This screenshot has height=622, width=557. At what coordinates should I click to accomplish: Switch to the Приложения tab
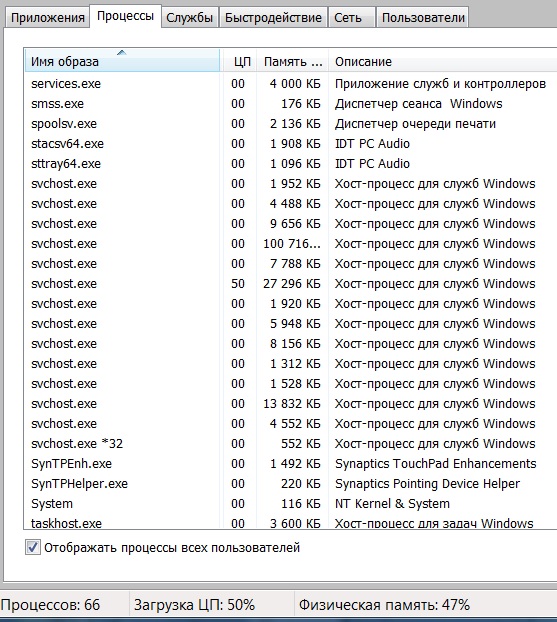tap(47, 17)
